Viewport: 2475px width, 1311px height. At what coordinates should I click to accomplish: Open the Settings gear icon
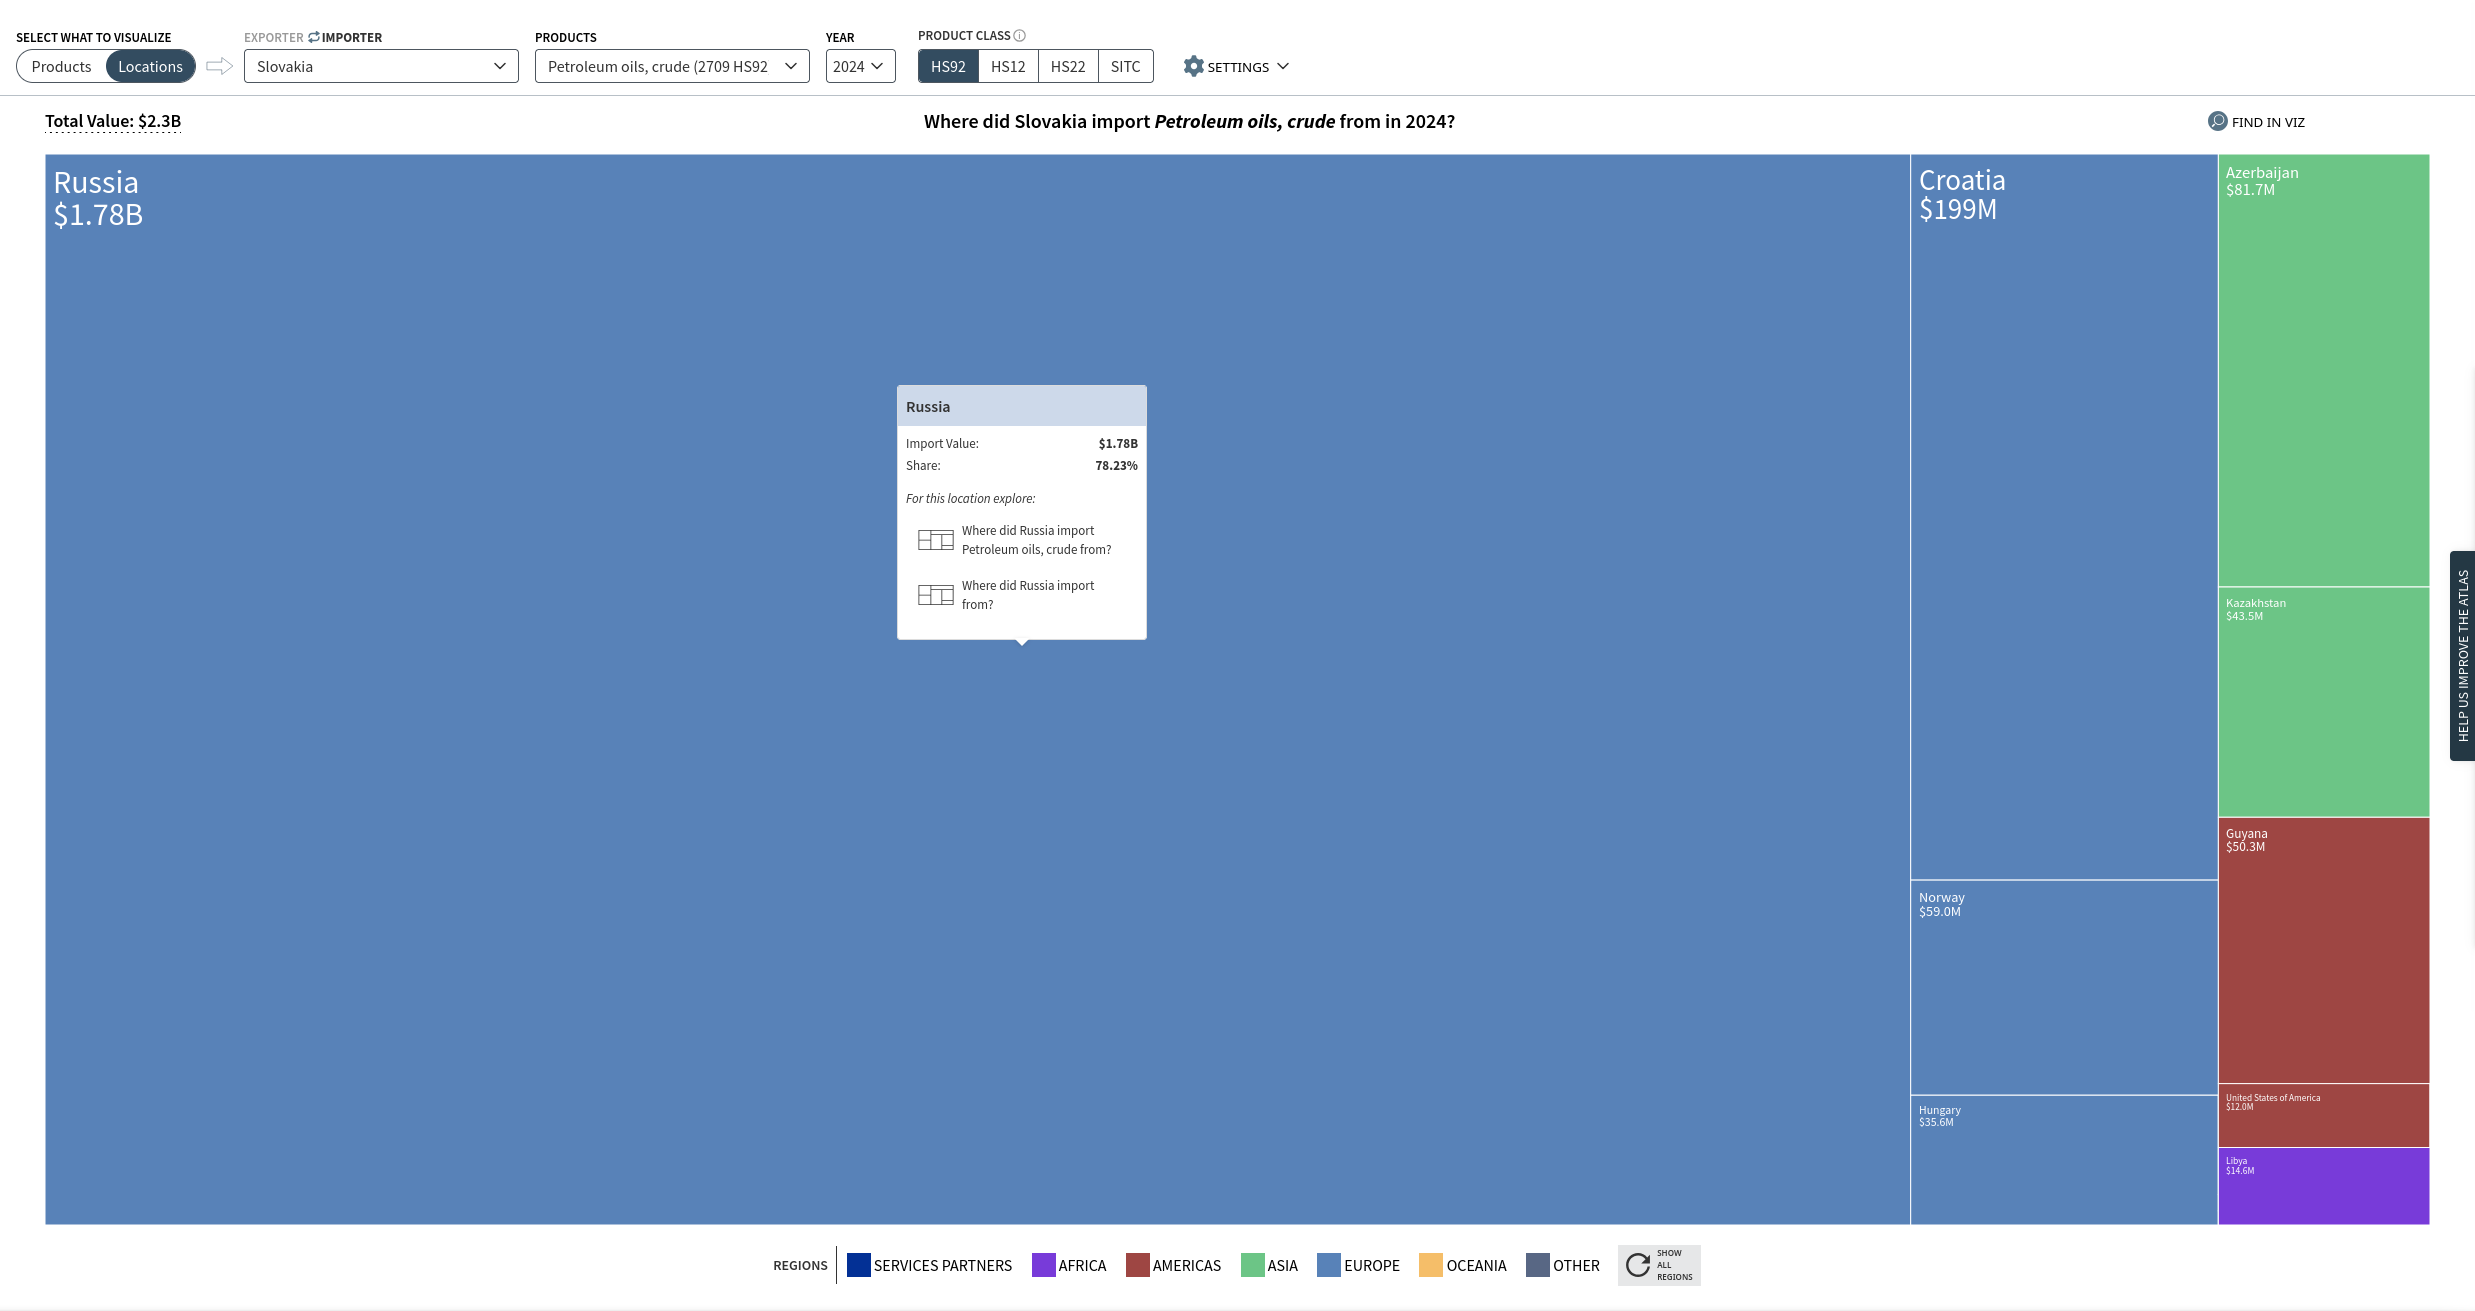coord(1193,66)
